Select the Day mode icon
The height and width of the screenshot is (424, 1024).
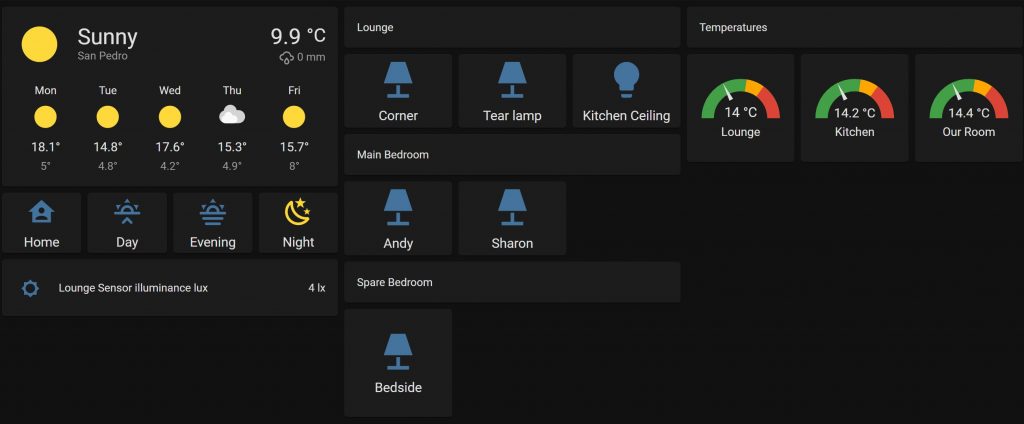coord(127,212)
